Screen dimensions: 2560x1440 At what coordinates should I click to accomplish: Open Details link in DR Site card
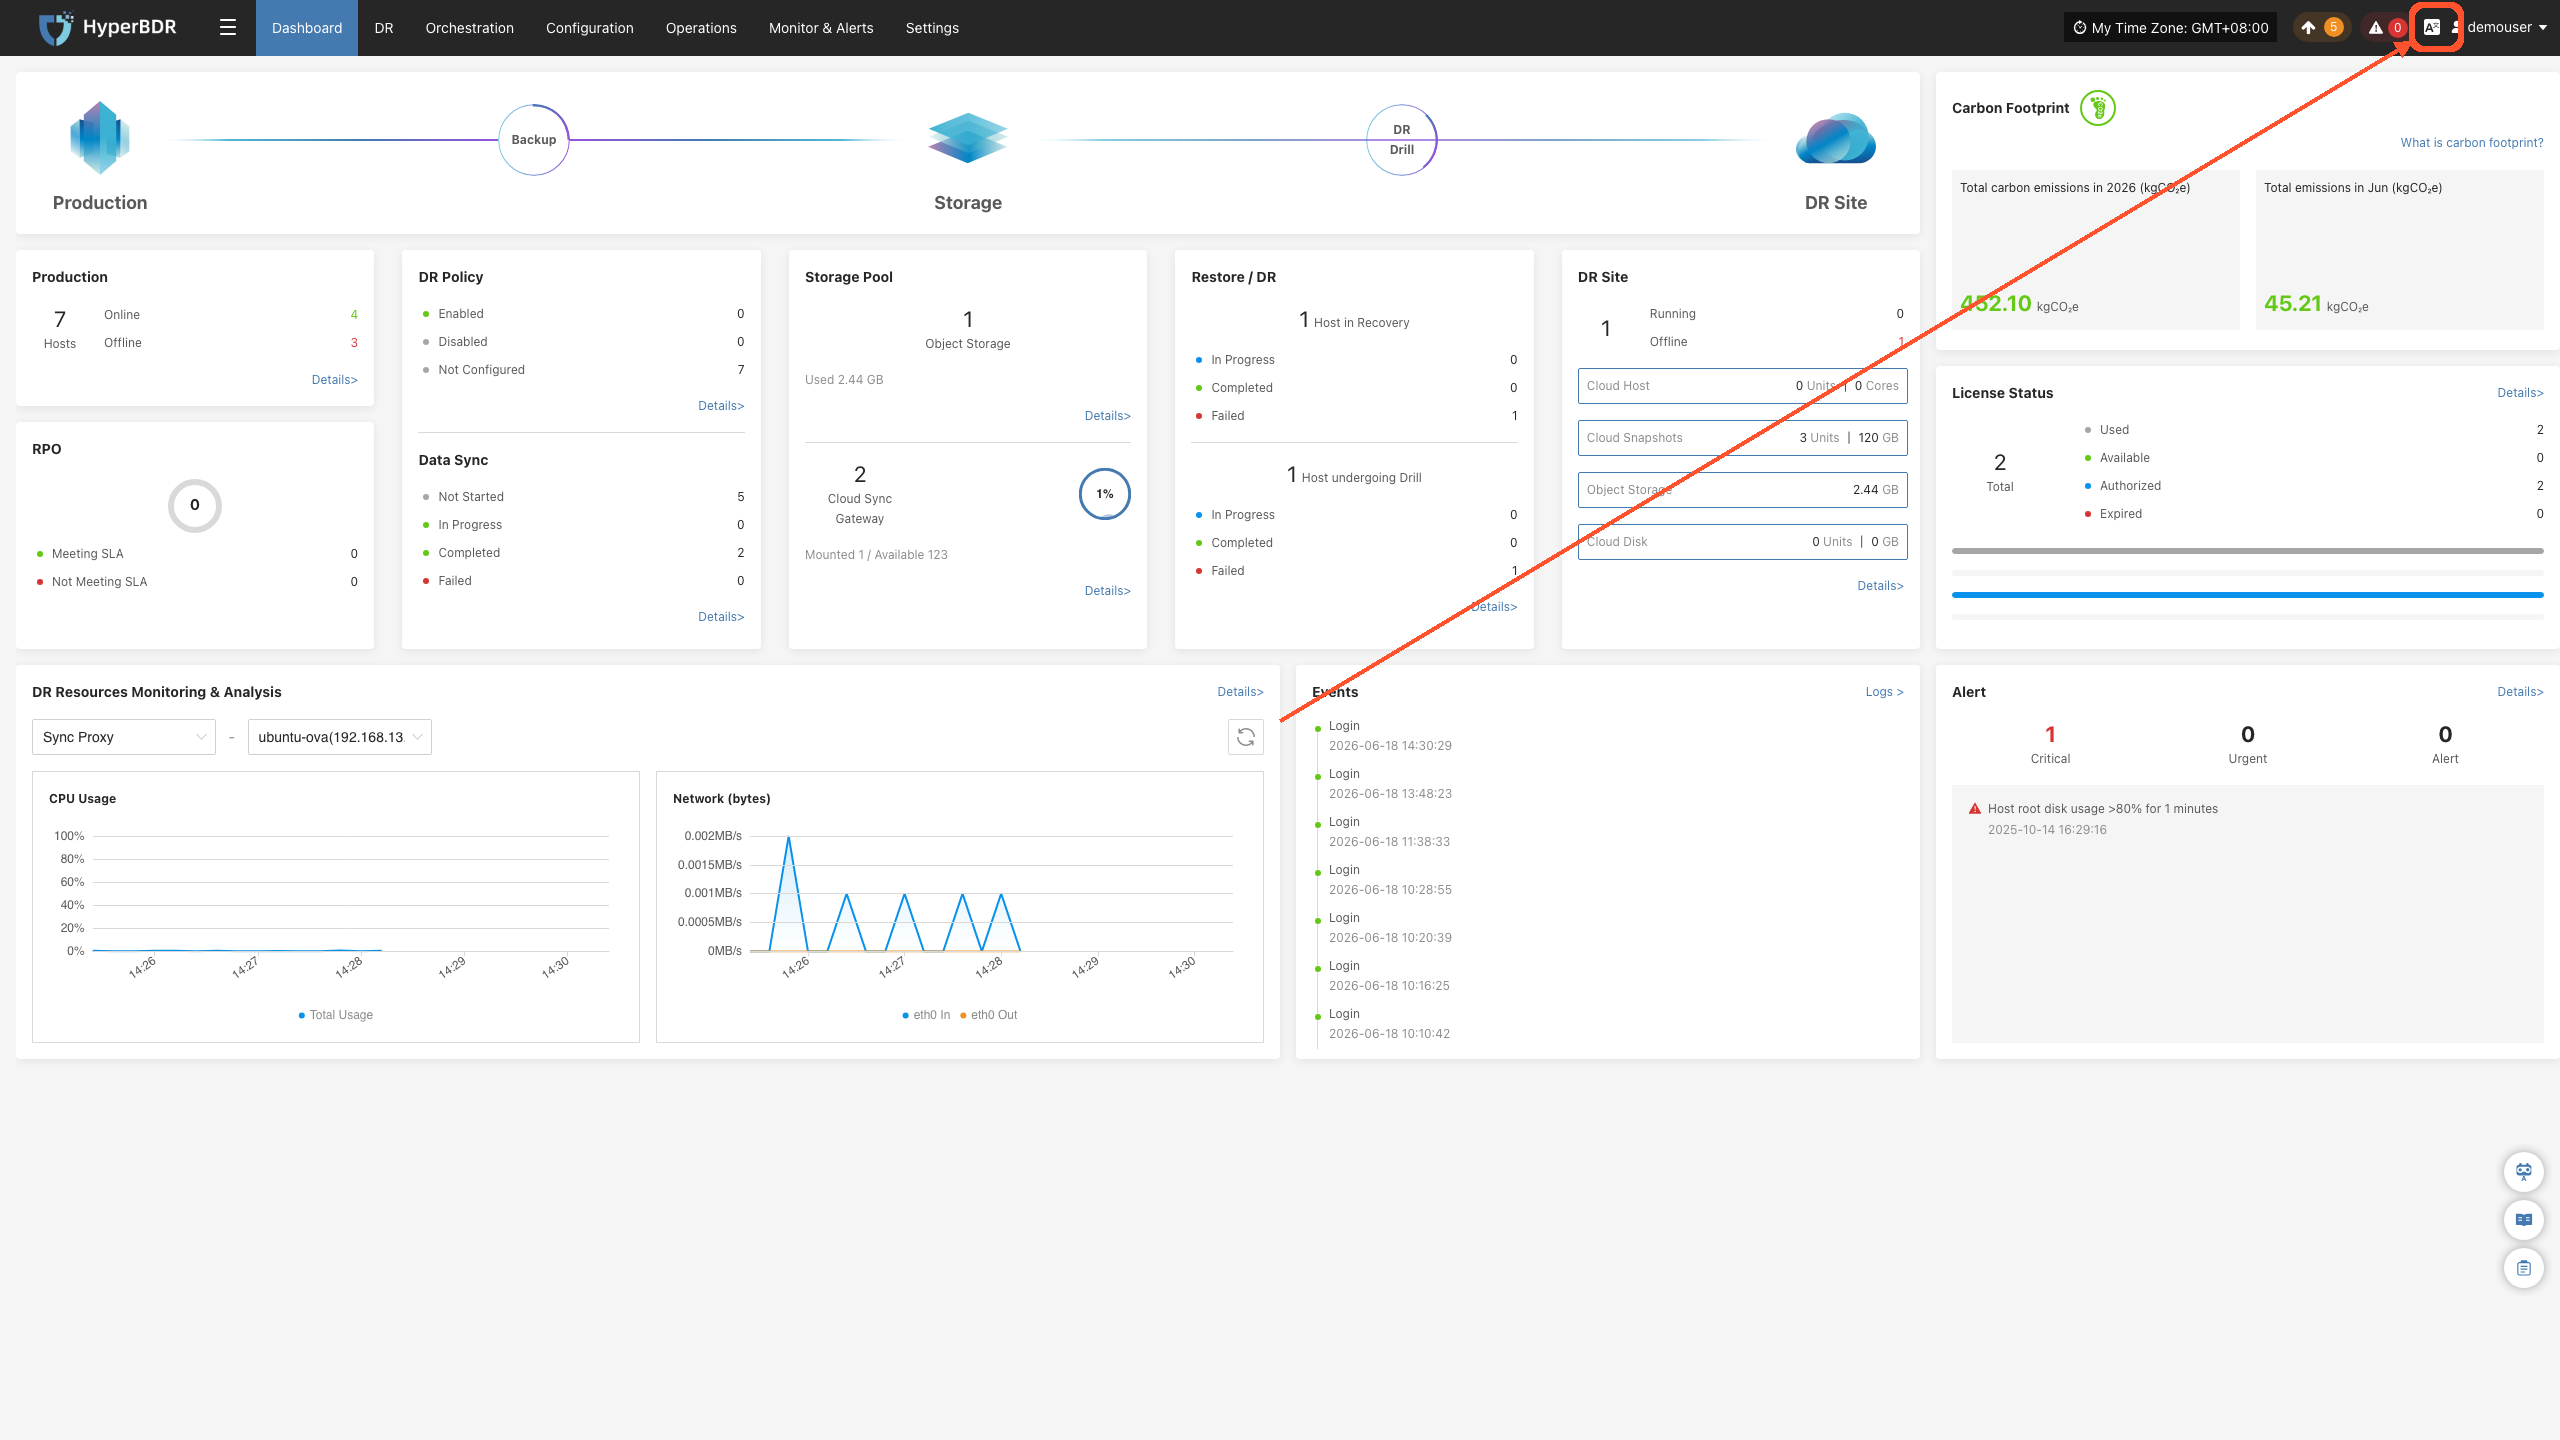click(1880, 586)
